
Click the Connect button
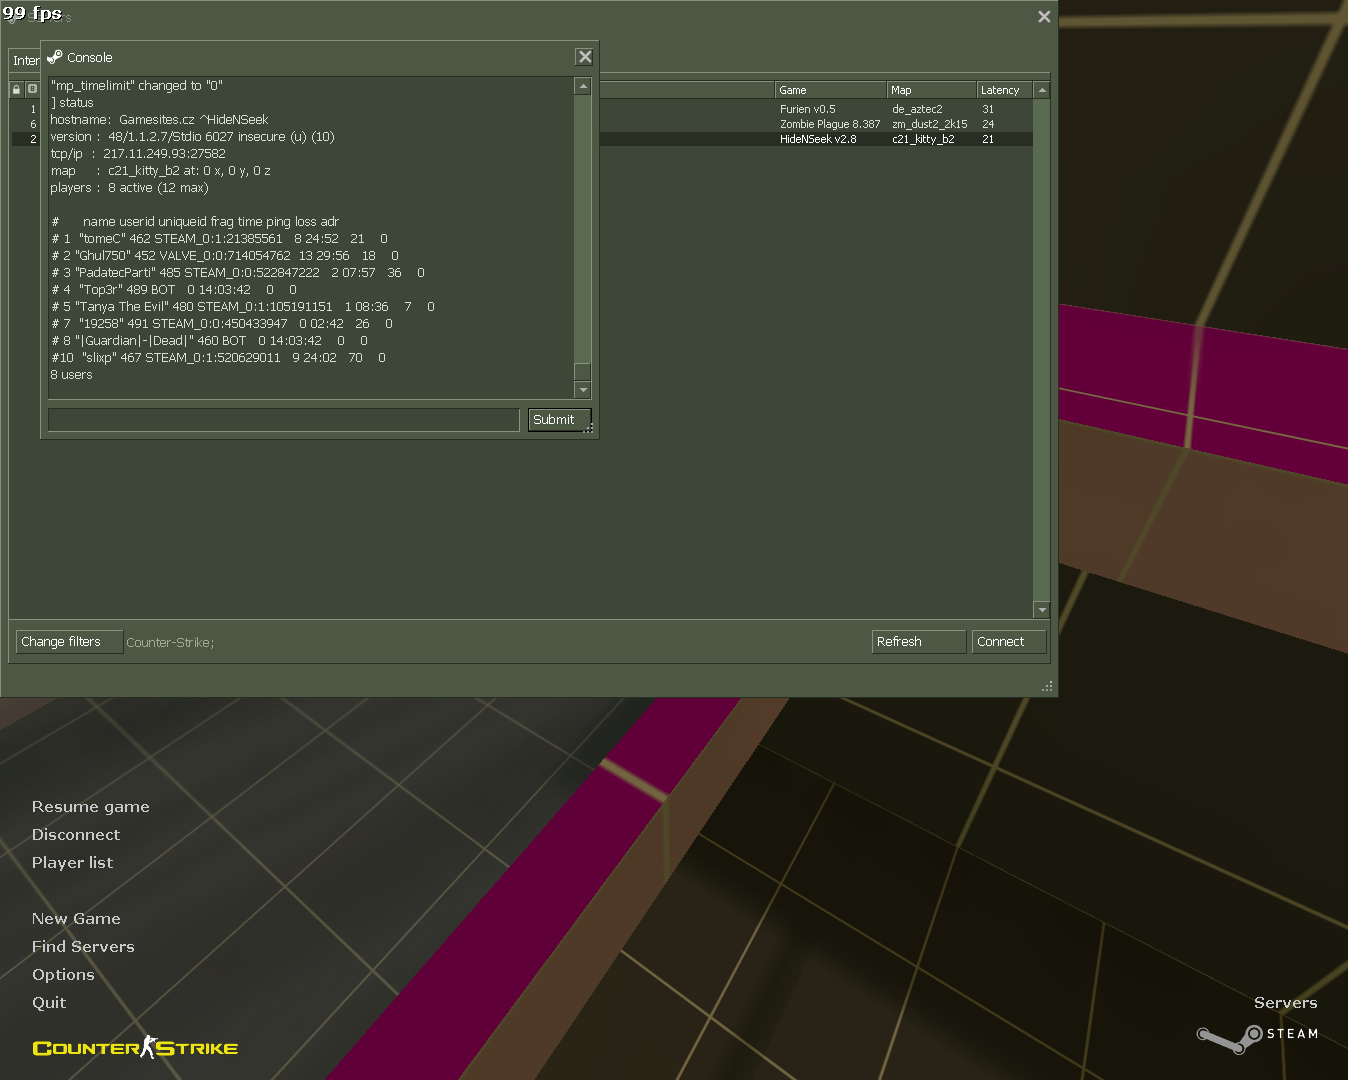(x=1008, y=642)
